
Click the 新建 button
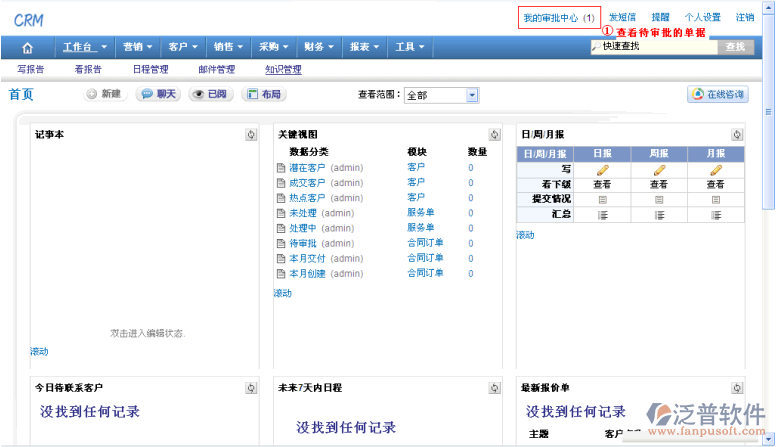[x=104, y=94]
